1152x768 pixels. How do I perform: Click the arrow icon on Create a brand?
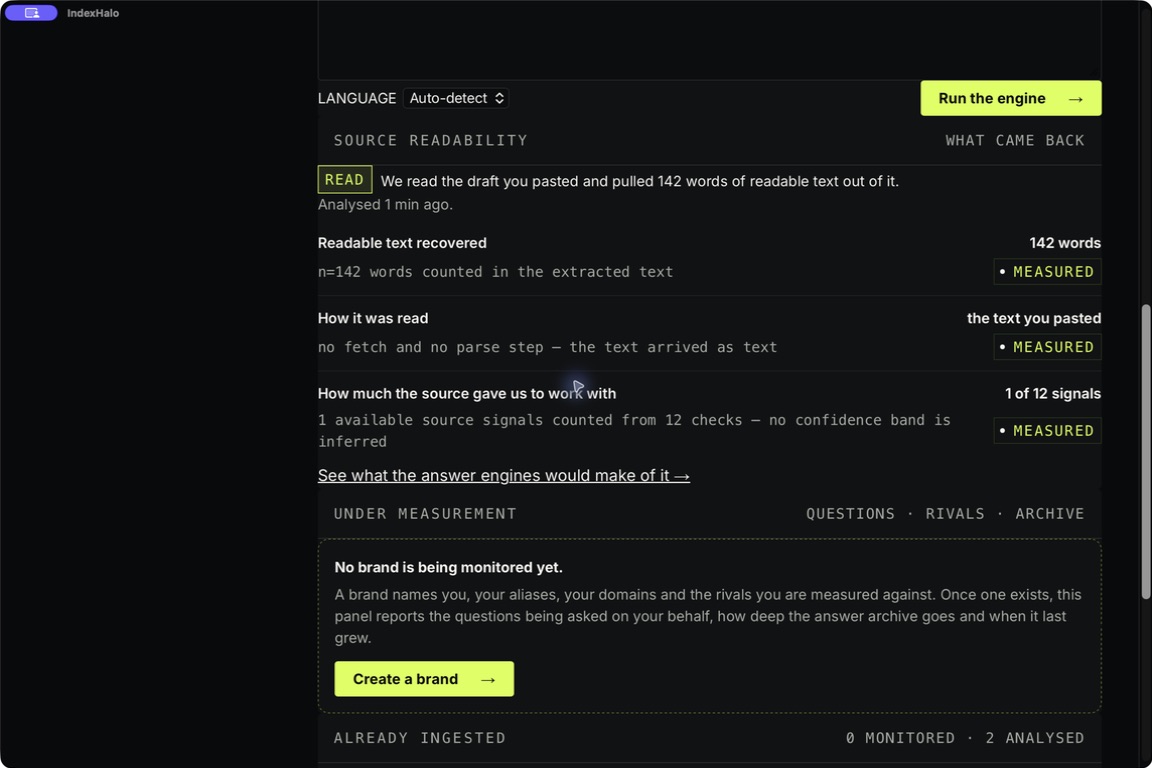point(488,679)
